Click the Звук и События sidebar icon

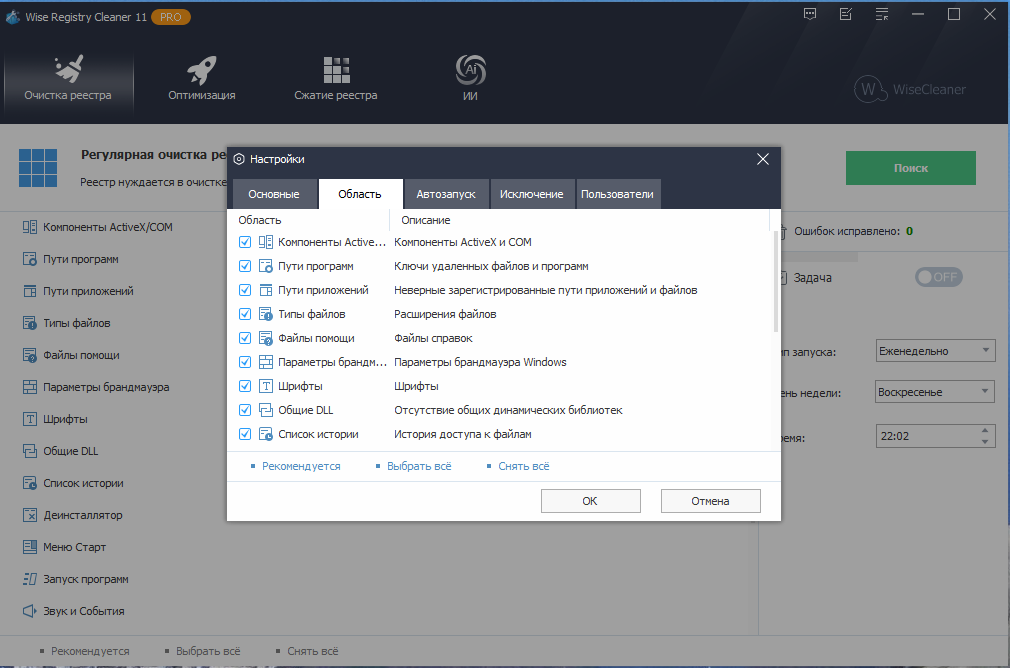30,611
